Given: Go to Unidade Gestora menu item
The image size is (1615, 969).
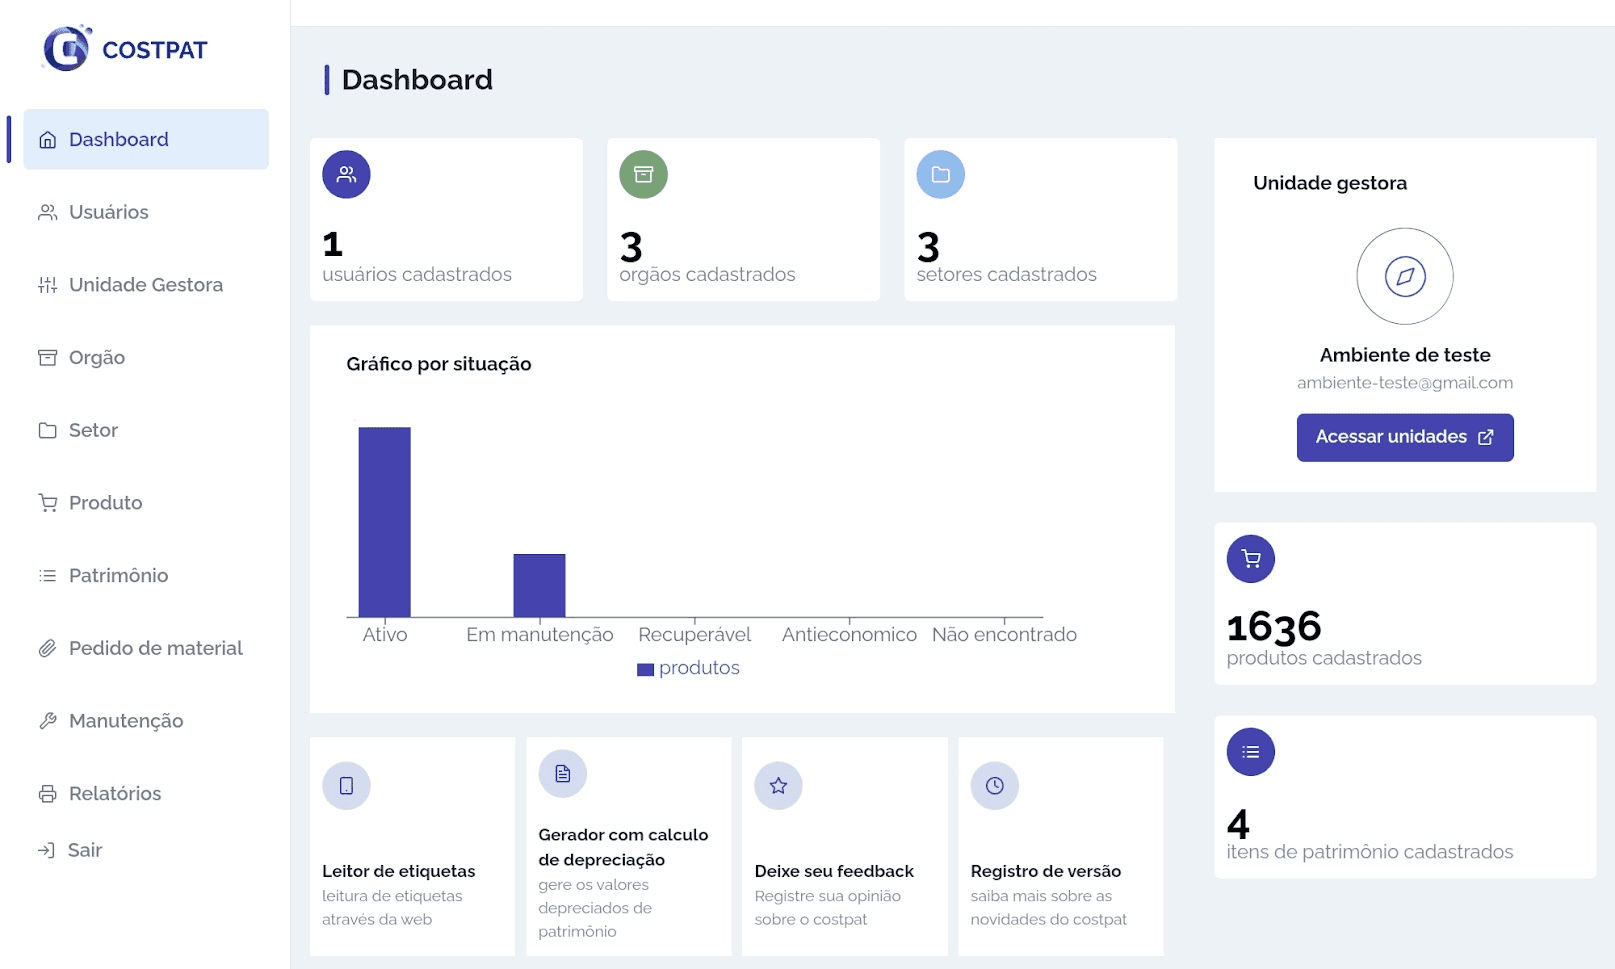Looking at the screenshot, I should click(145, 285).
